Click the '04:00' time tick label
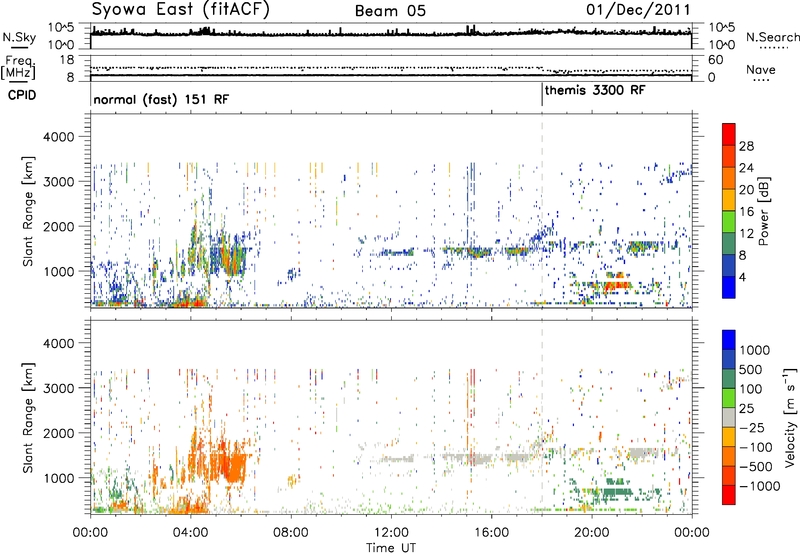Screen dimensions: 800x554 tap(191, 533)
